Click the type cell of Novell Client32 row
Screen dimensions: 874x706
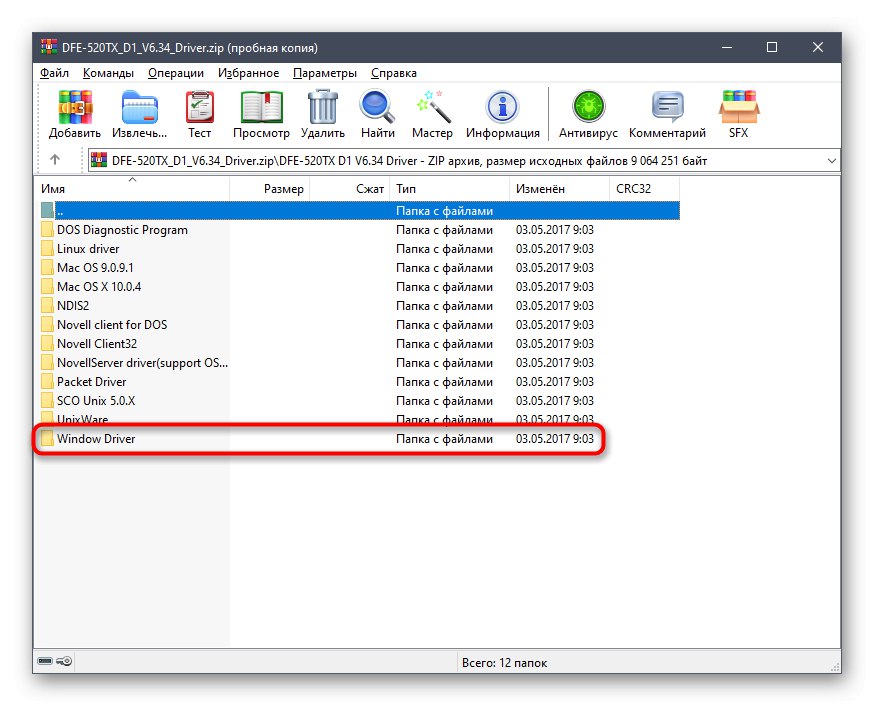444,344
